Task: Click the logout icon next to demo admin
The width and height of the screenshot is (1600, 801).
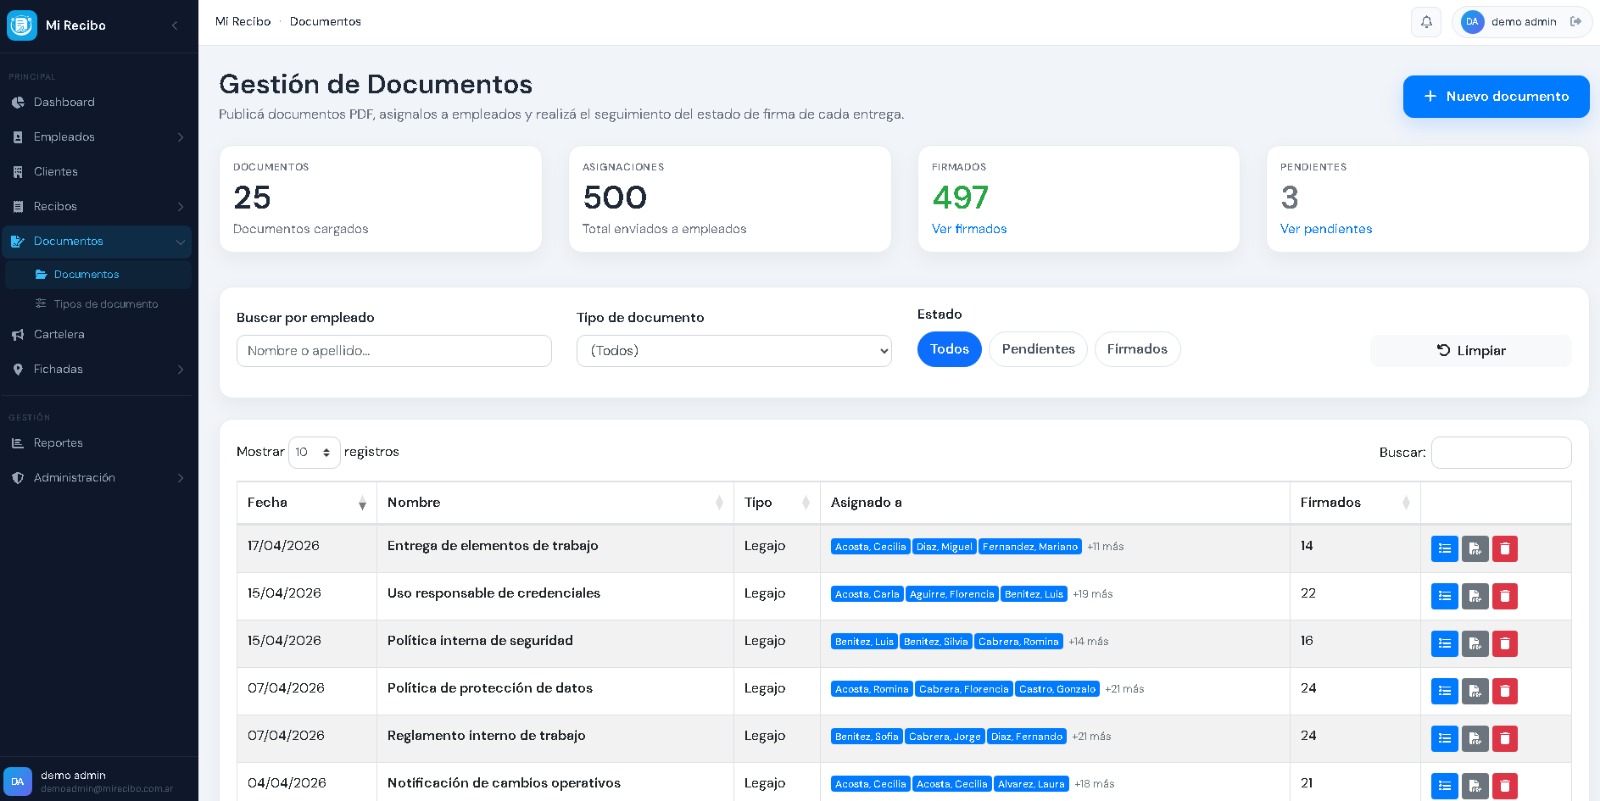Action: (x=1576, y=21)
